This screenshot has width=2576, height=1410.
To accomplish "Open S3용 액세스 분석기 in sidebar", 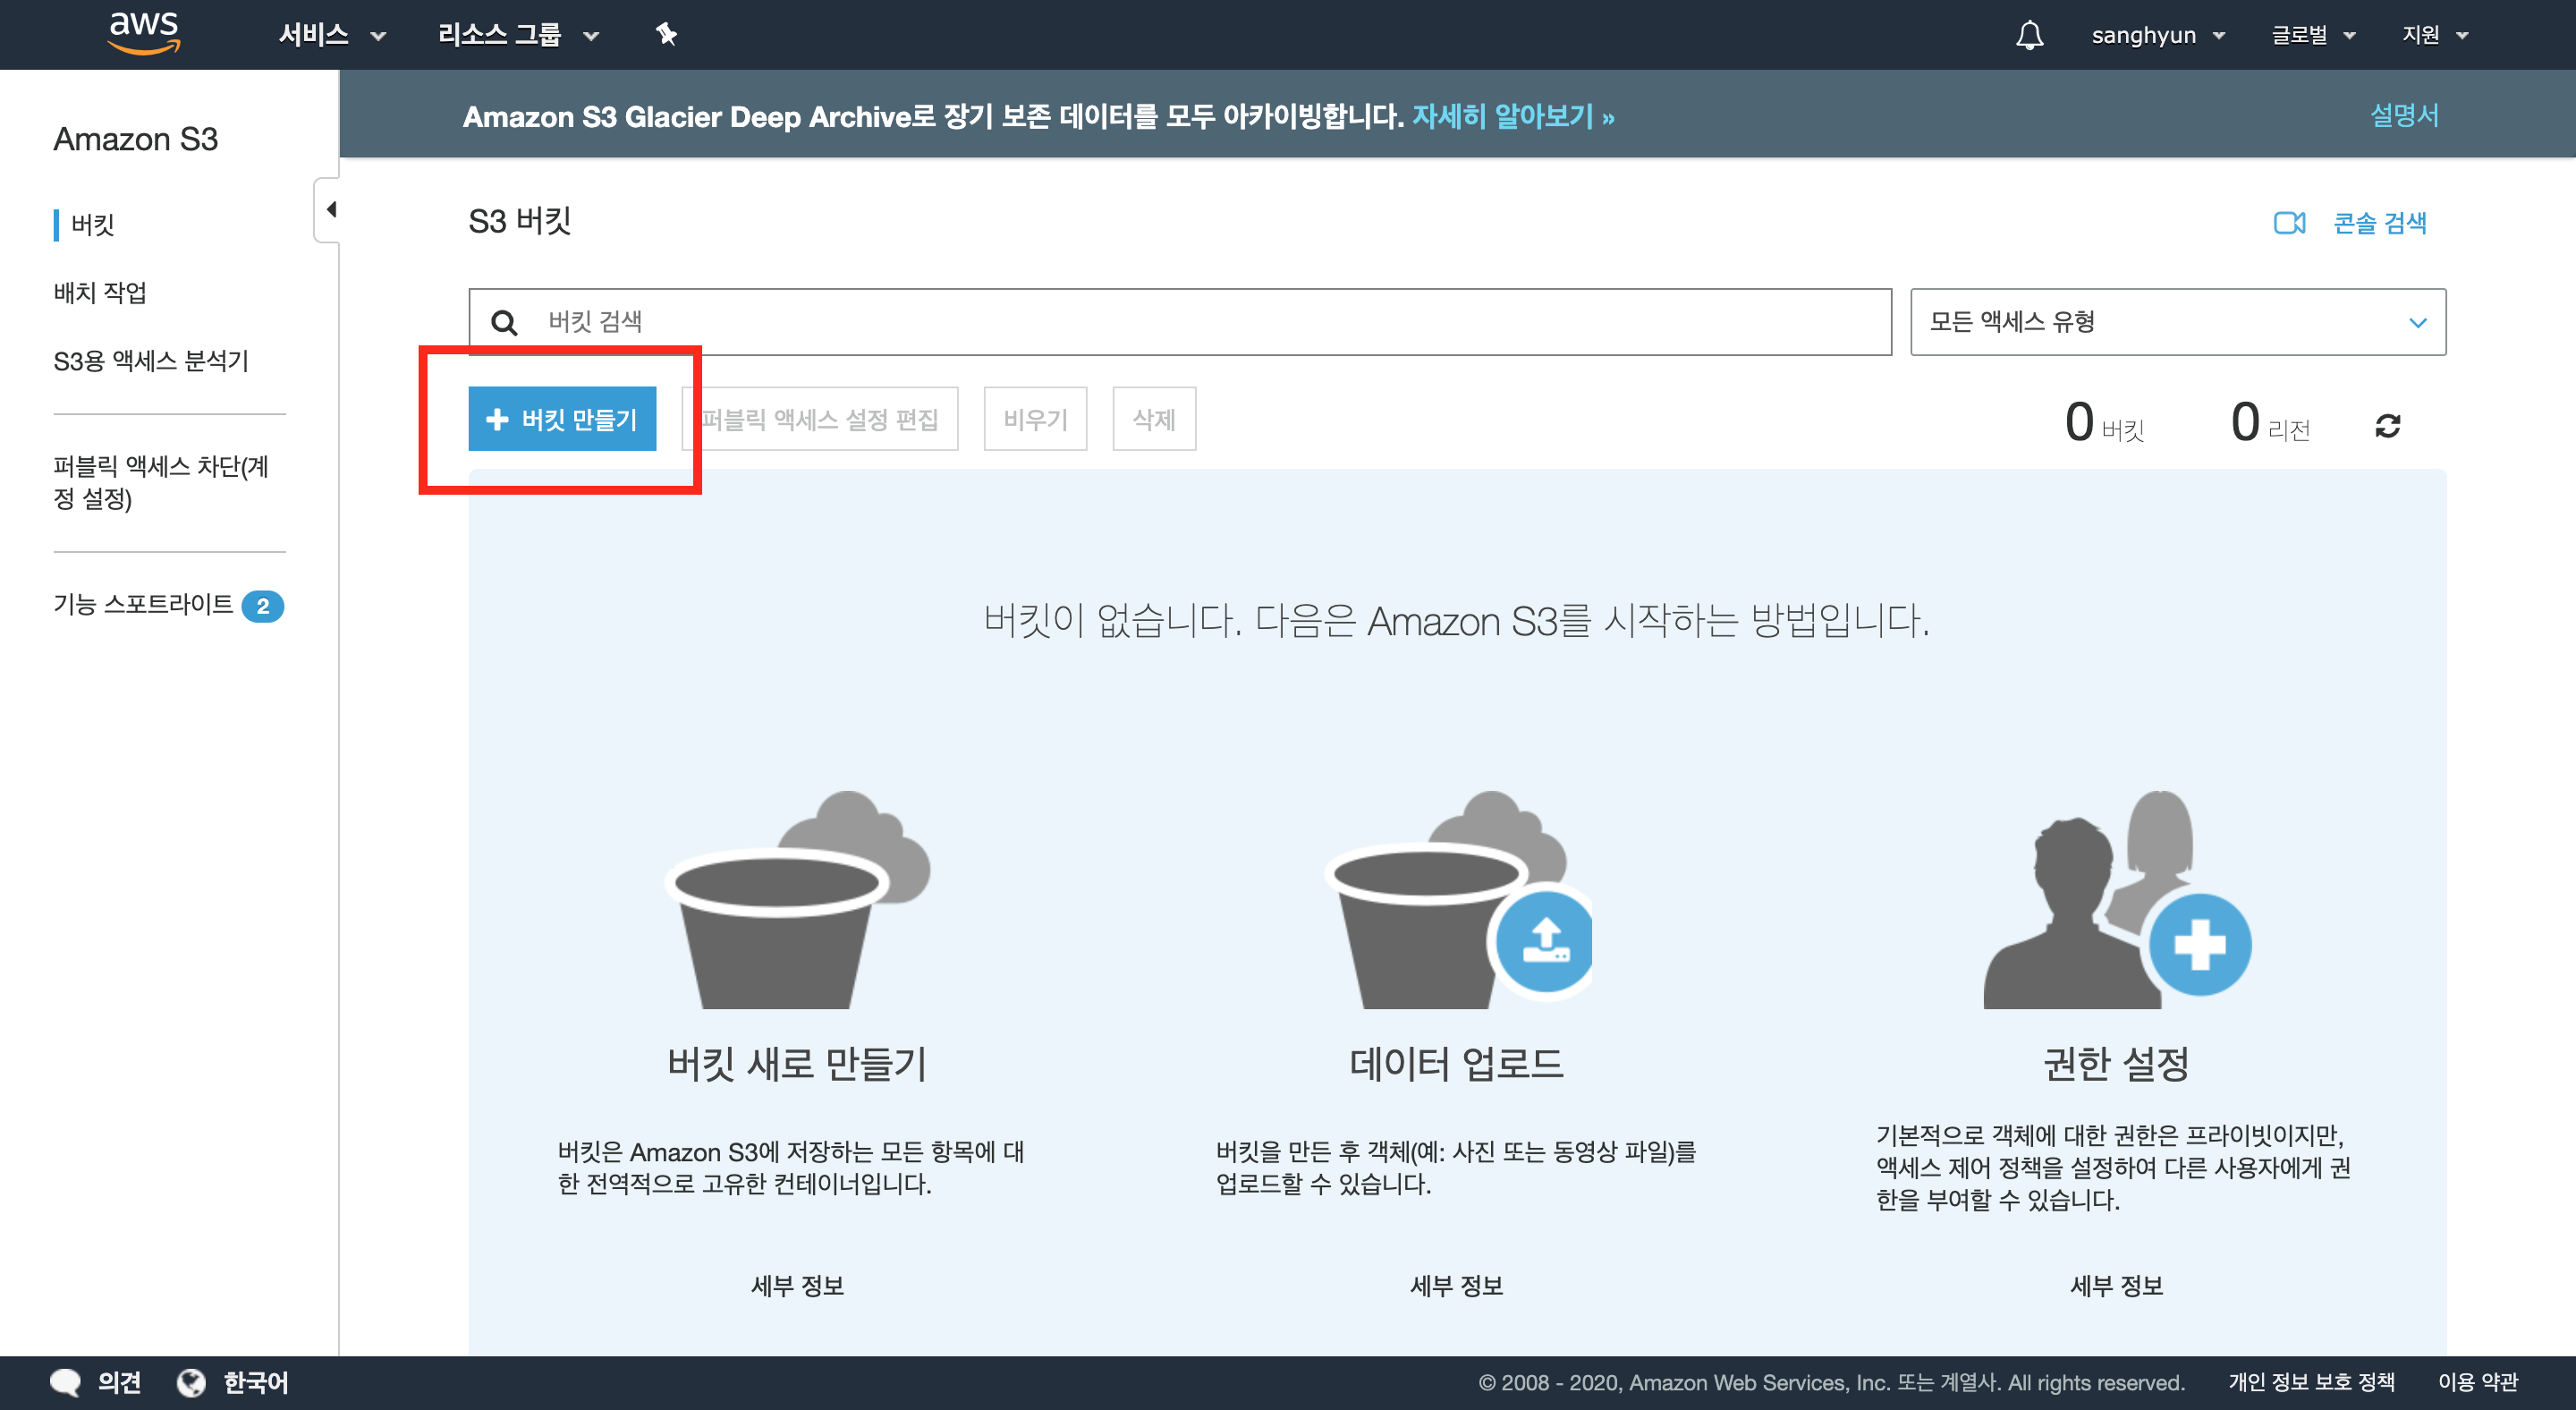I will (150, 360).
